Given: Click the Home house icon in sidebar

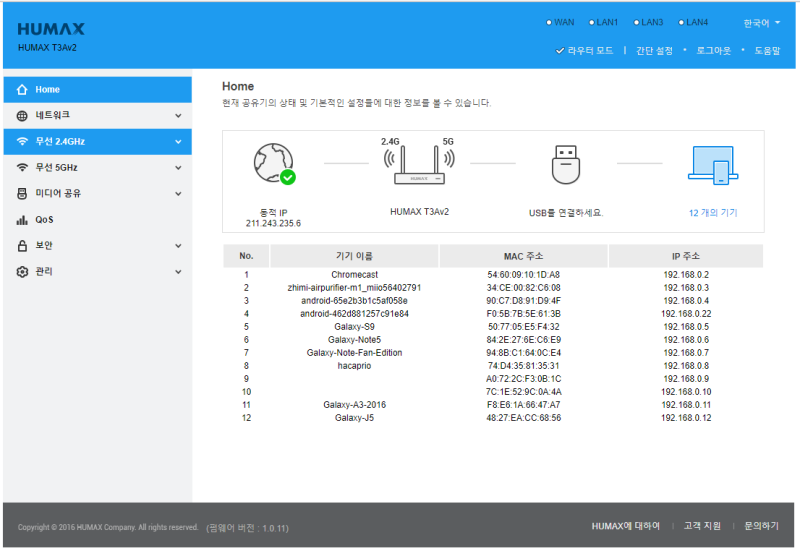Looking at the screenshot, I should click(22, 90).
